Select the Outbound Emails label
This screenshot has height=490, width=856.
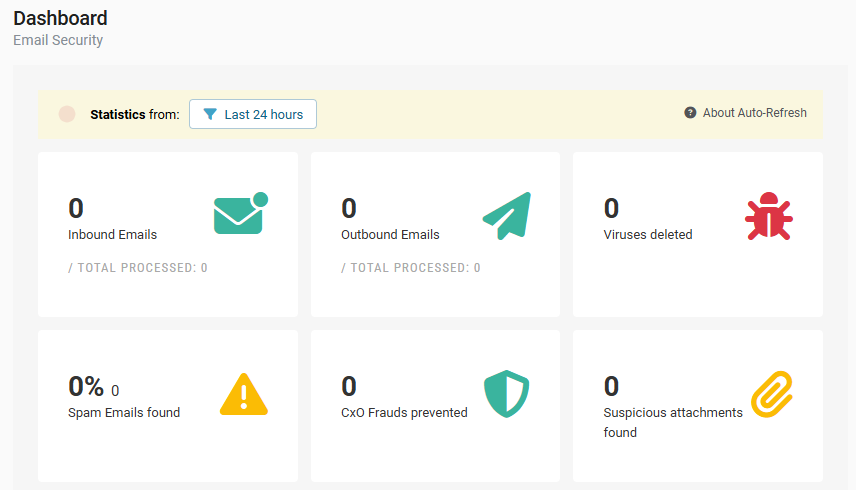tap(390, 235)
